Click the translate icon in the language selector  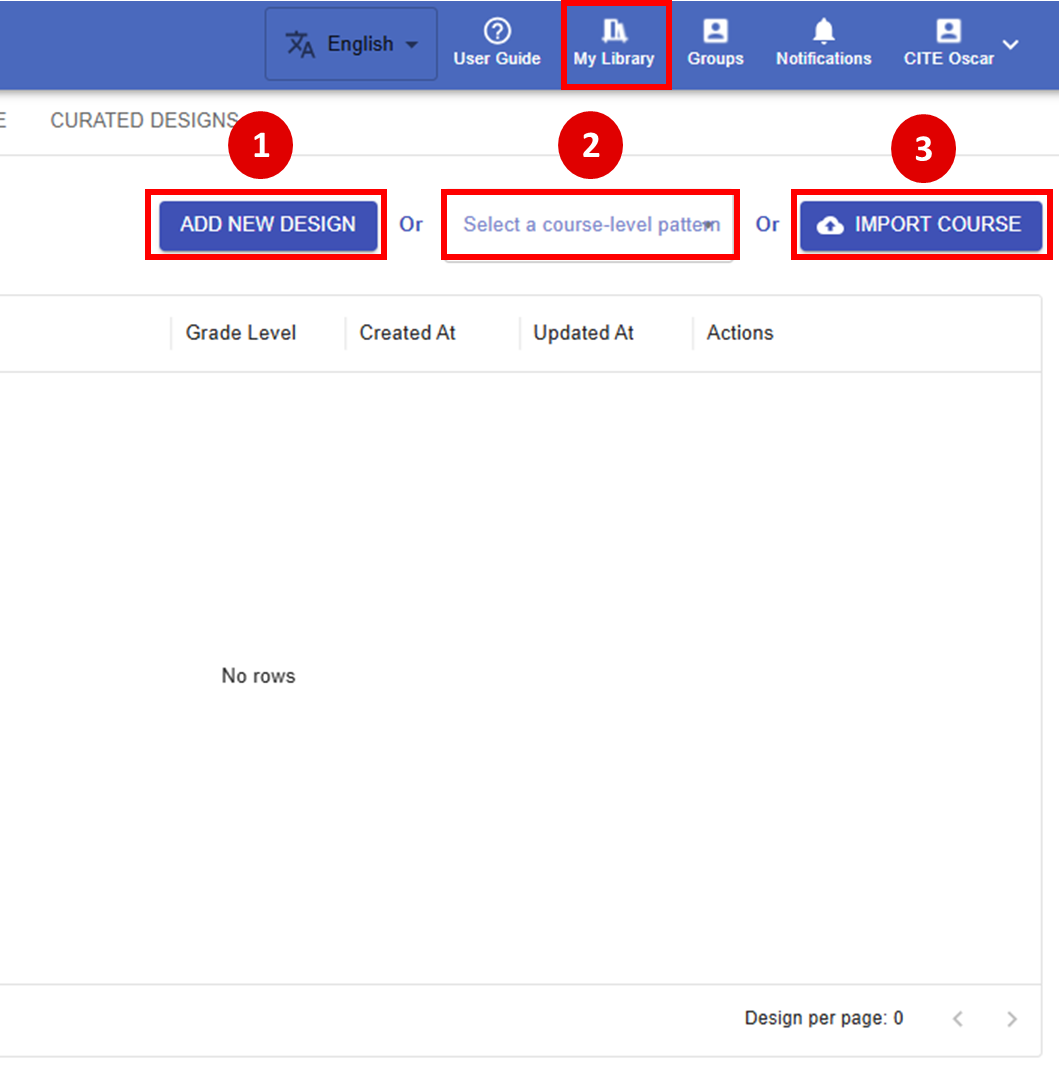[300, 44]
